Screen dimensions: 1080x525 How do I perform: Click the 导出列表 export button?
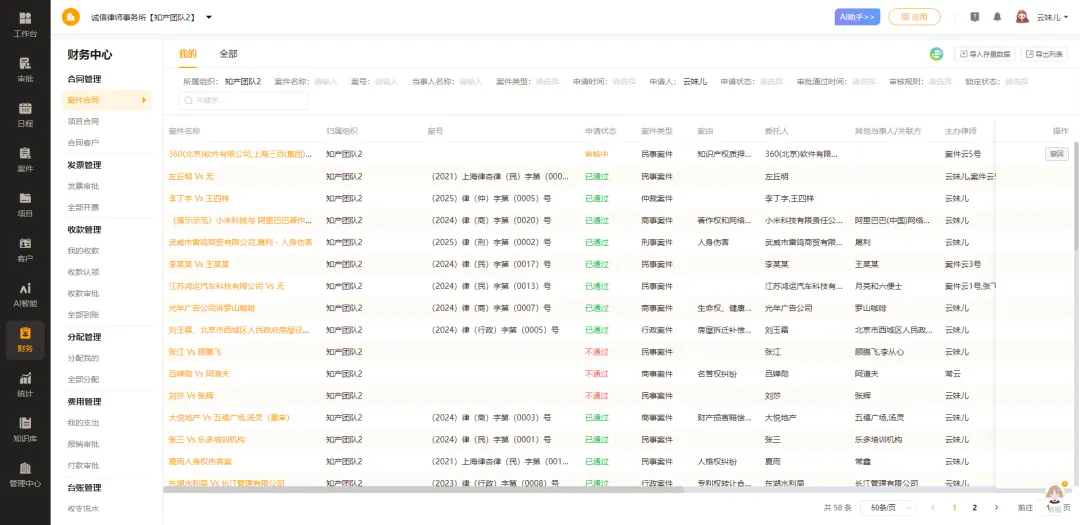coord(1044,54)
